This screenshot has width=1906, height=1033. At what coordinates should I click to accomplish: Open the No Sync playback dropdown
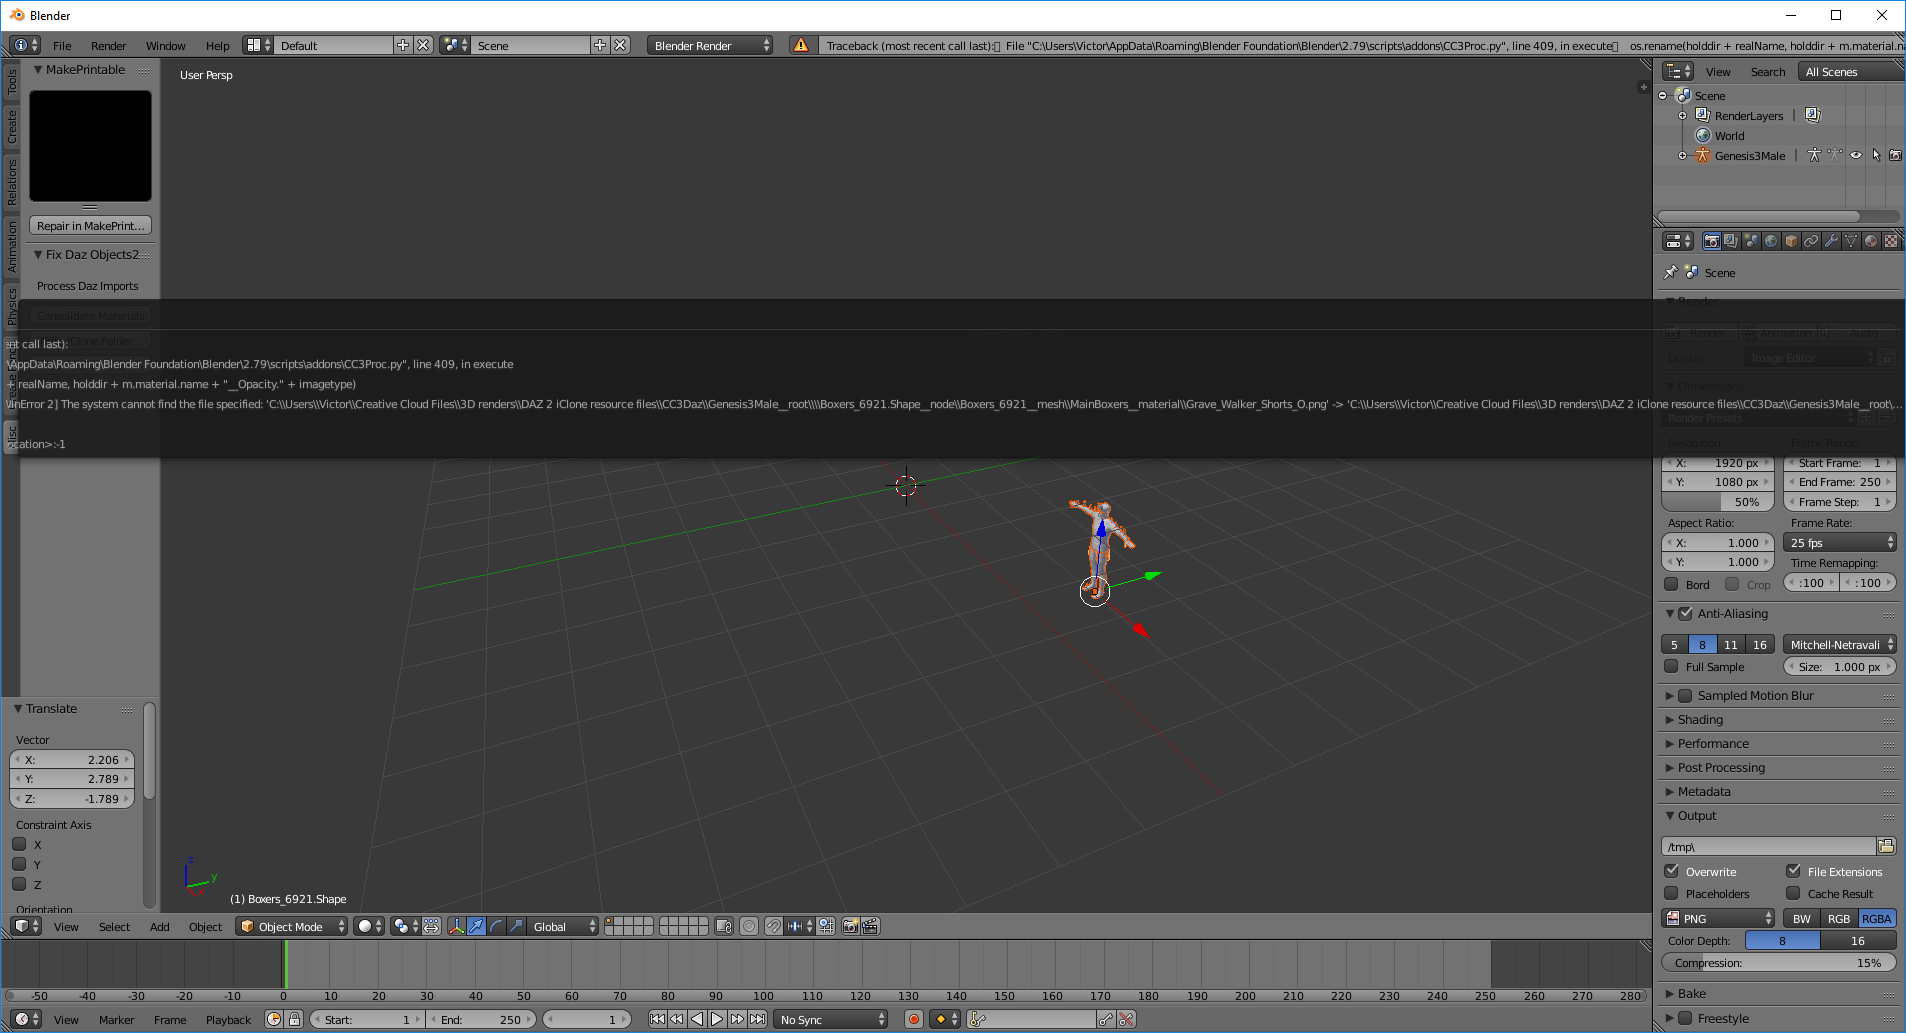(831, 1019)
